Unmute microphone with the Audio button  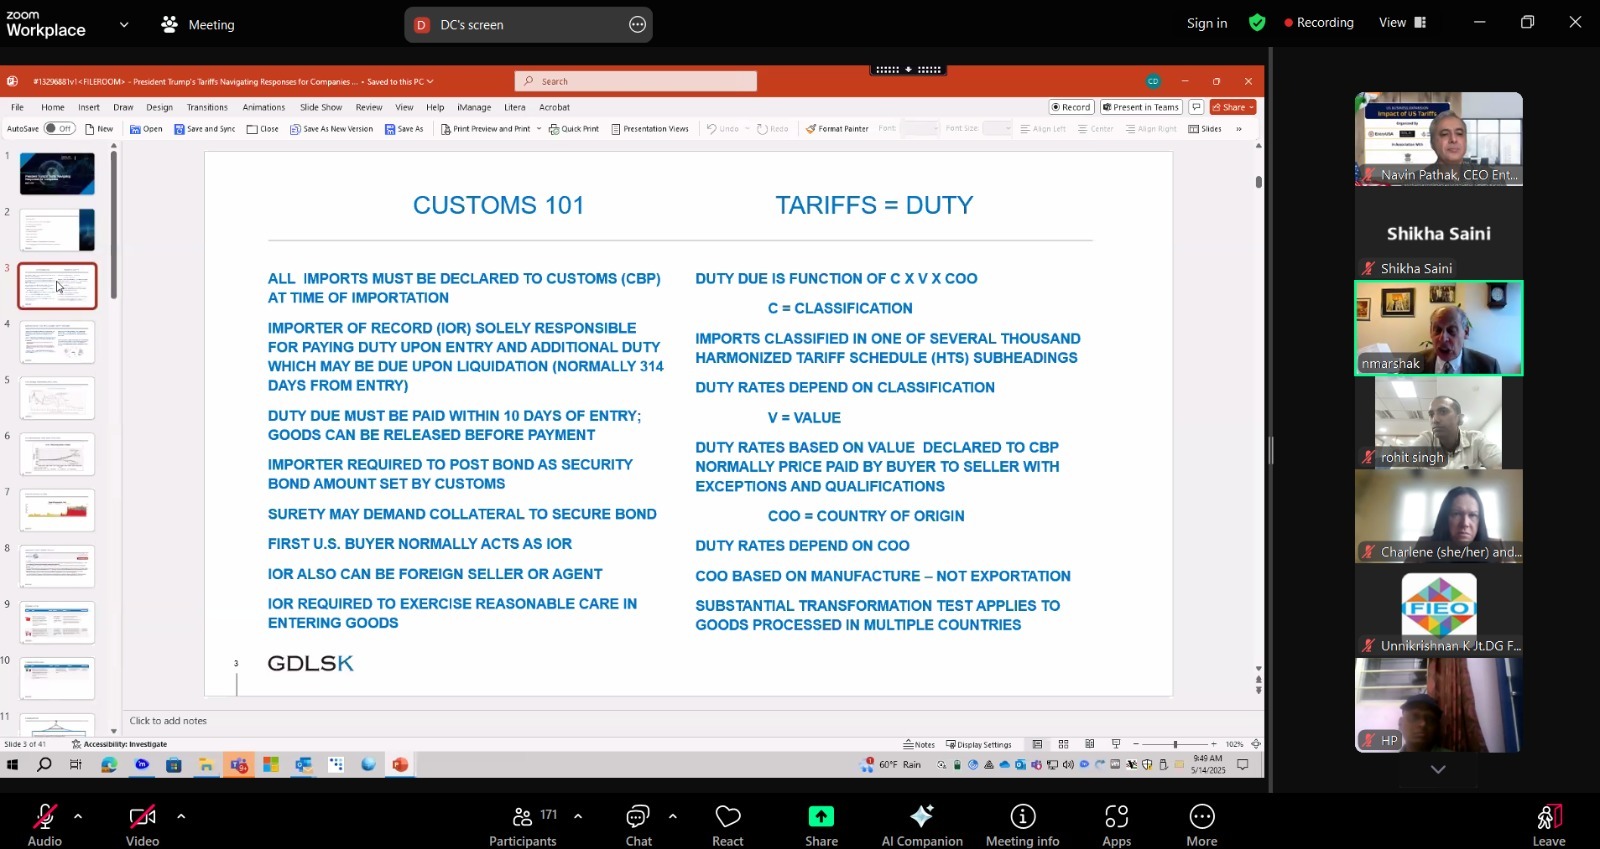[44, 825]
